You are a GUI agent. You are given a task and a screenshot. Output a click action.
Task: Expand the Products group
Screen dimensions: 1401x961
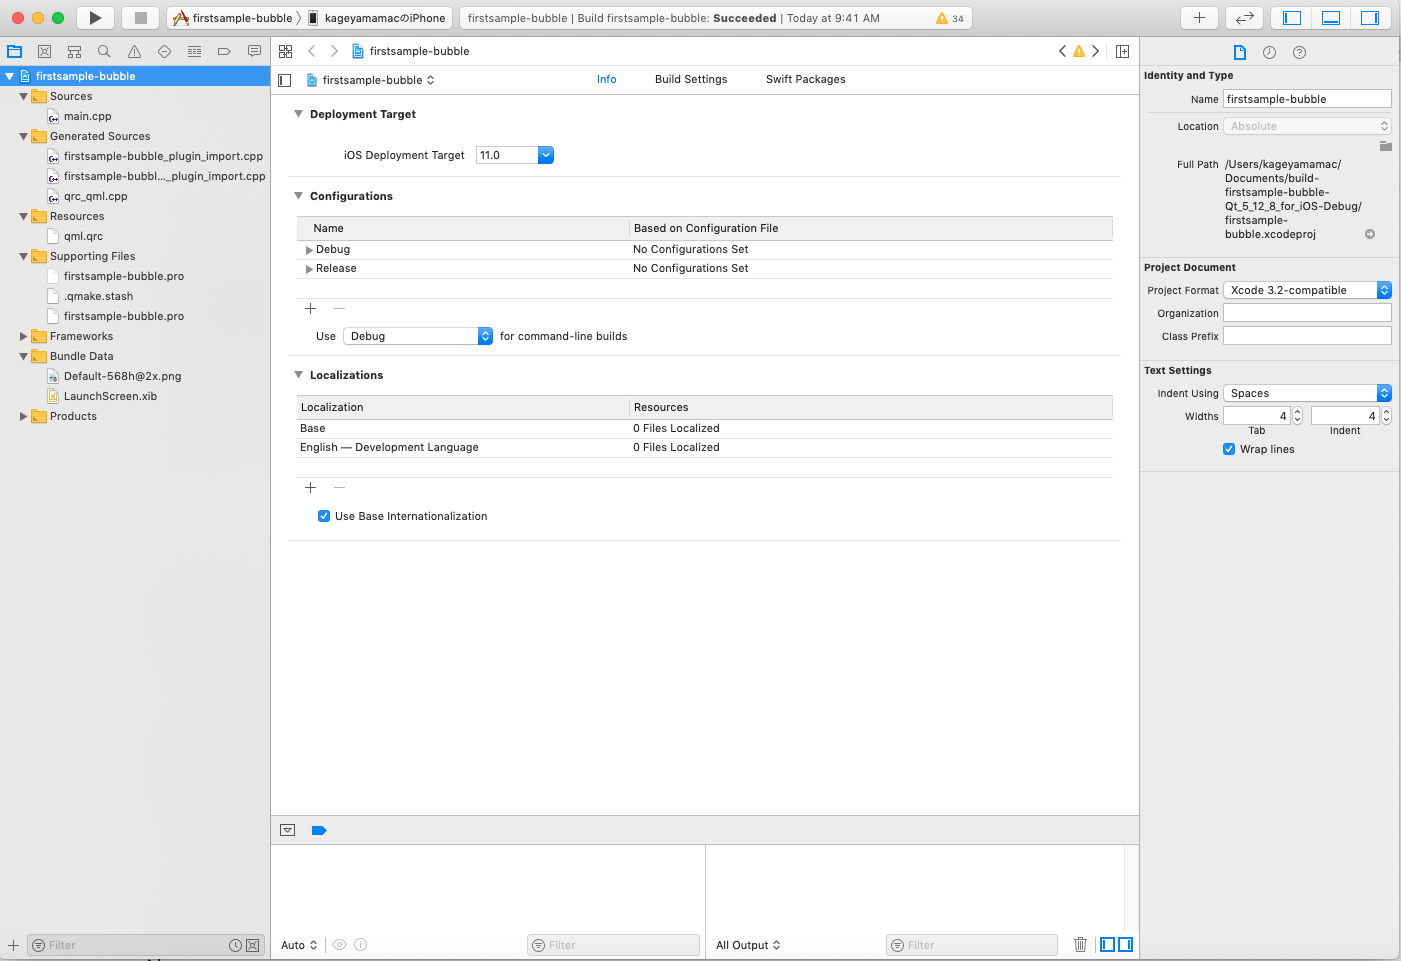(23, 416)
